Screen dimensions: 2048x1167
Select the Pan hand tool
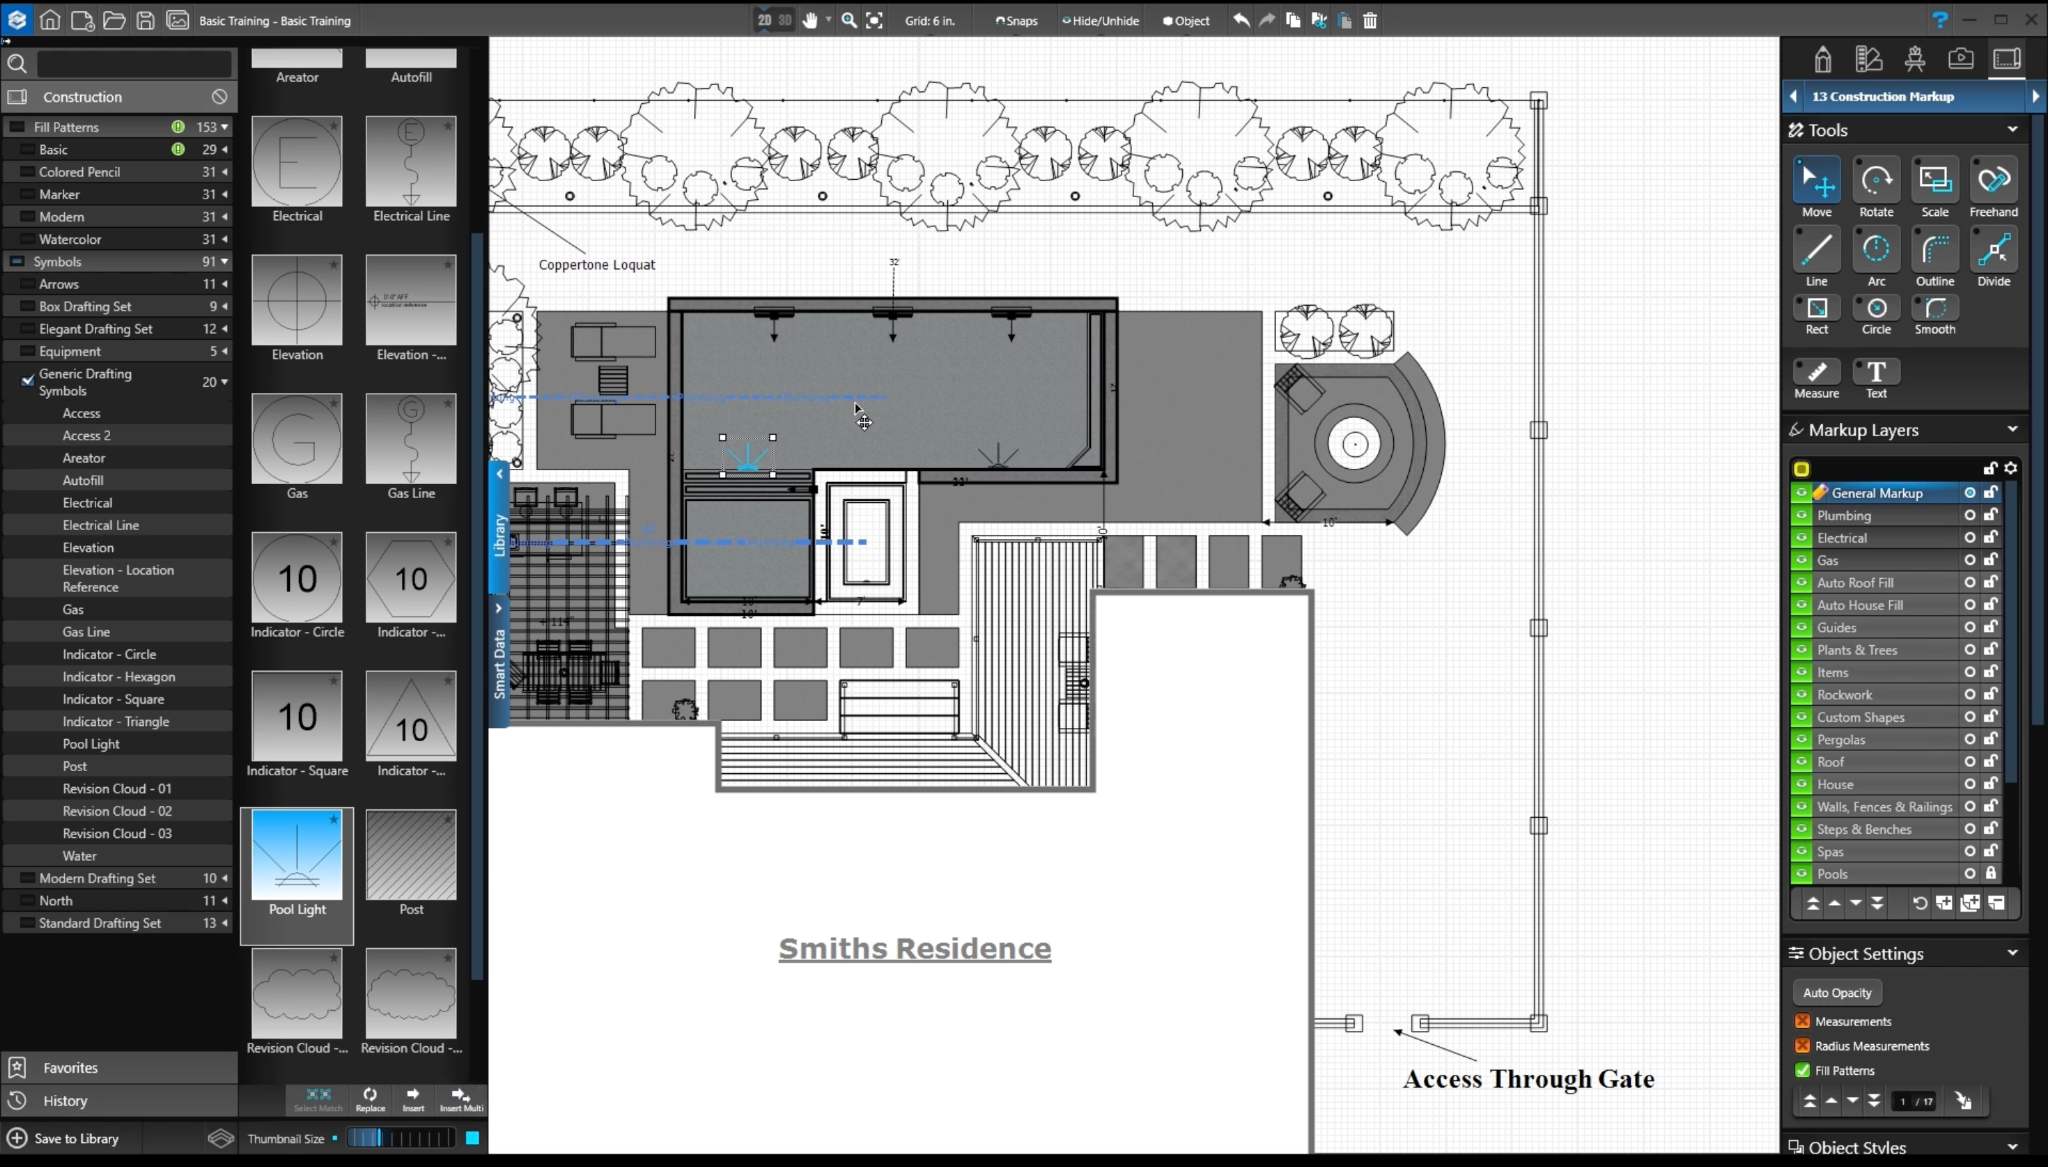[x=810, y=20]
